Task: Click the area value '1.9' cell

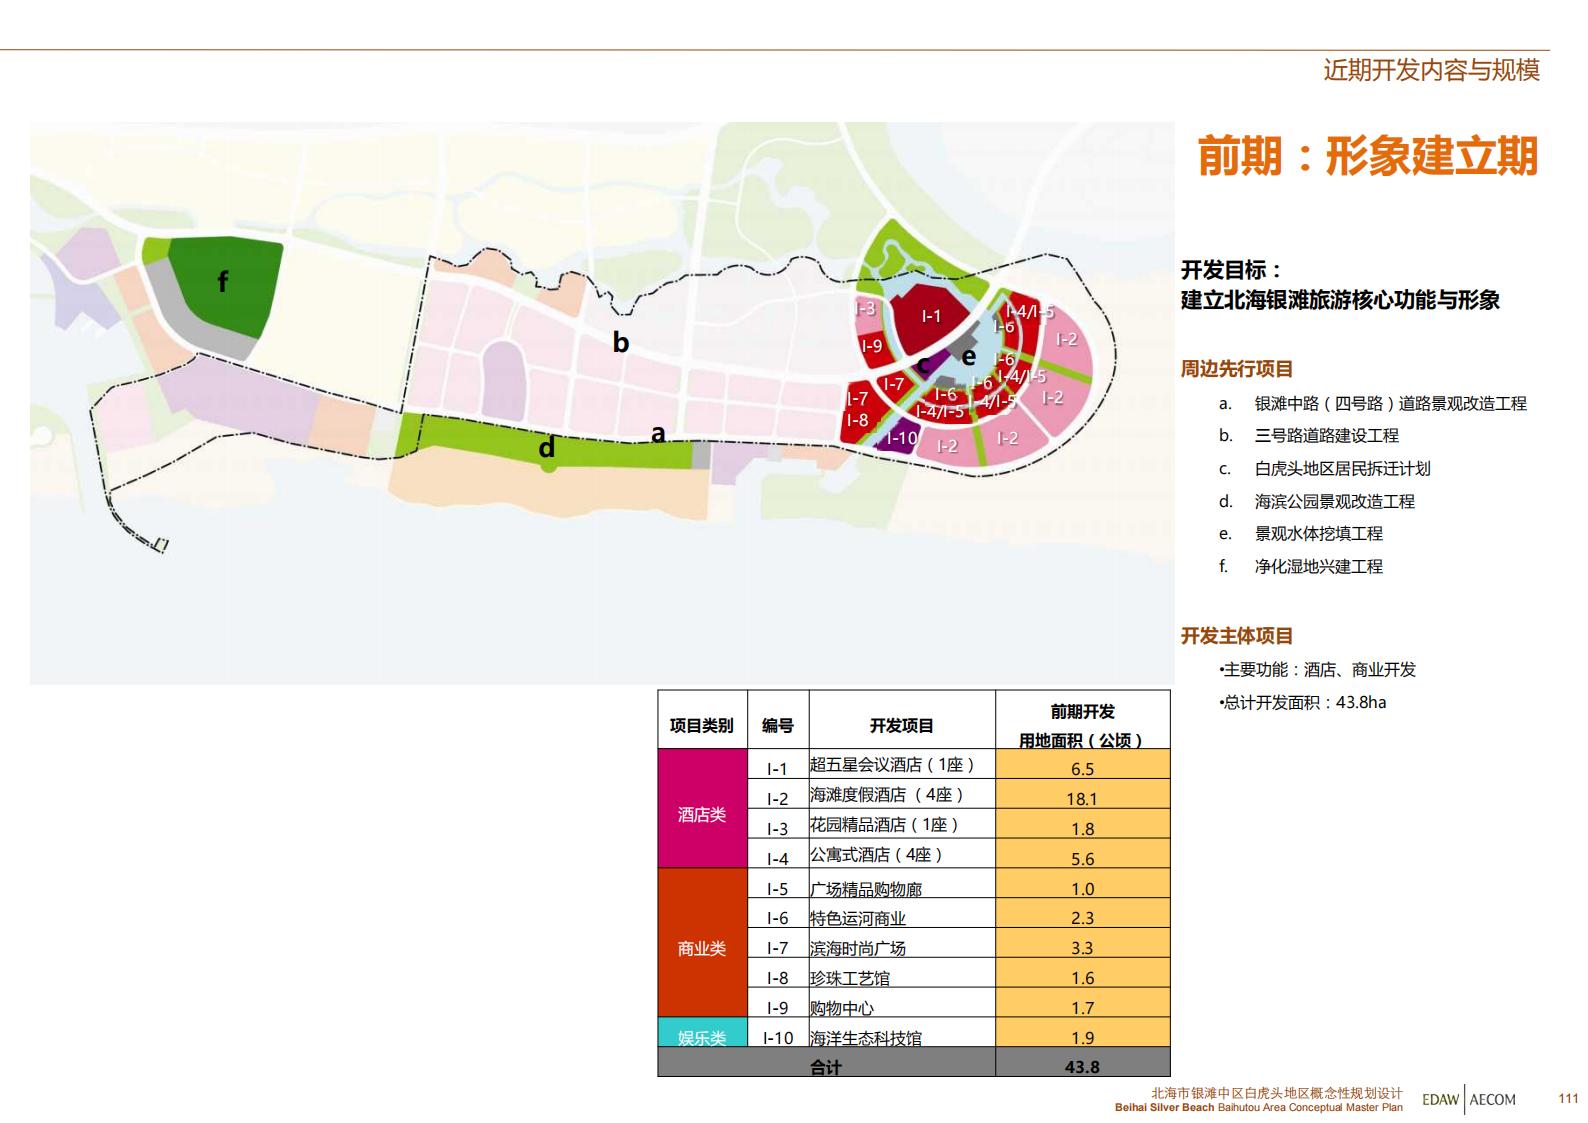Action: click(x=1083, y=1034)
